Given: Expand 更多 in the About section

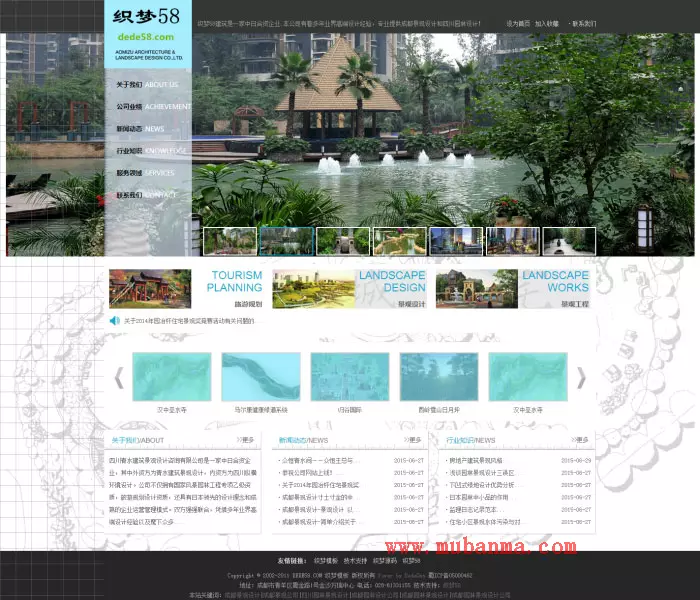Looking at the screenshot, I should [x=245, y=439].
